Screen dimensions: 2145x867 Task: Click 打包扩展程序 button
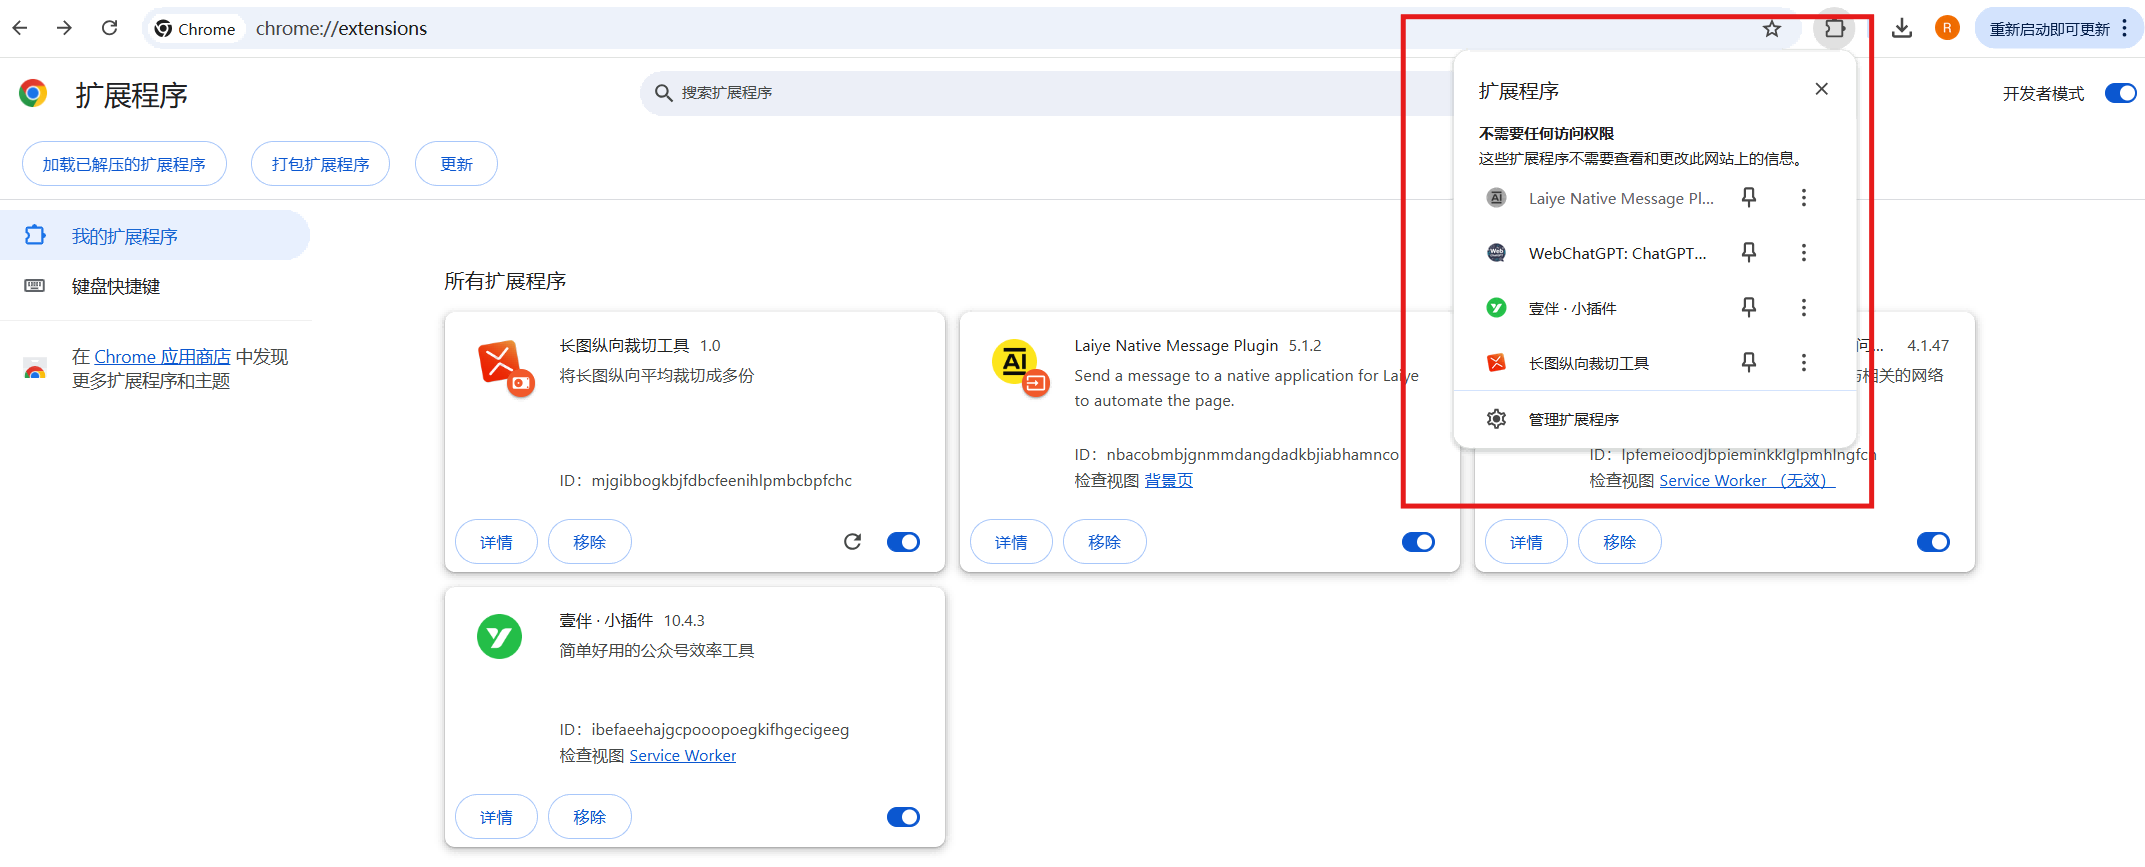coord(320,164)
